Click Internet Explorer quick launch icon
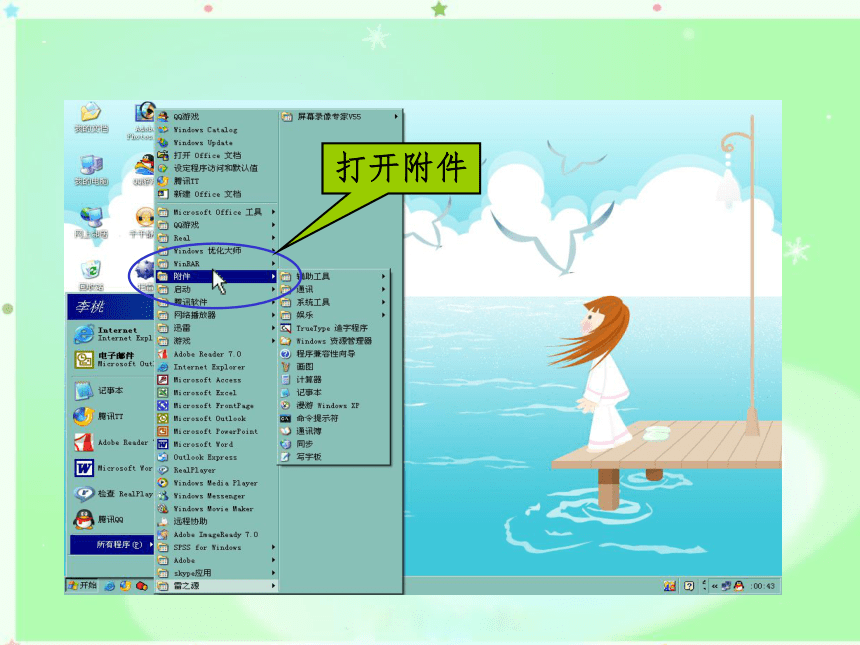 click(110, 586)
